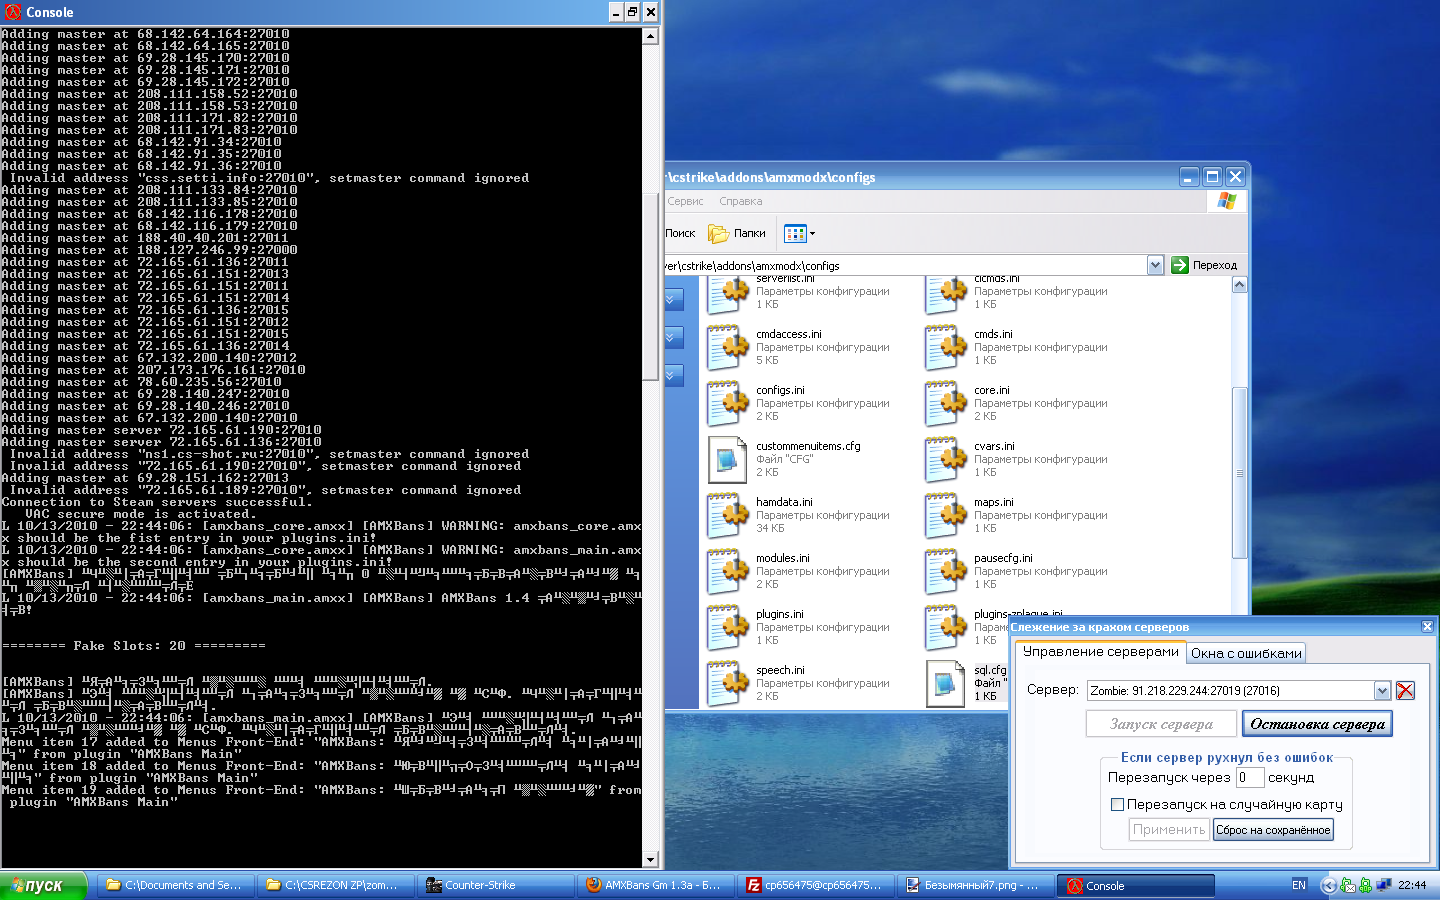
Task: Select the plugins.ini file icon
Action: point(729,628)
